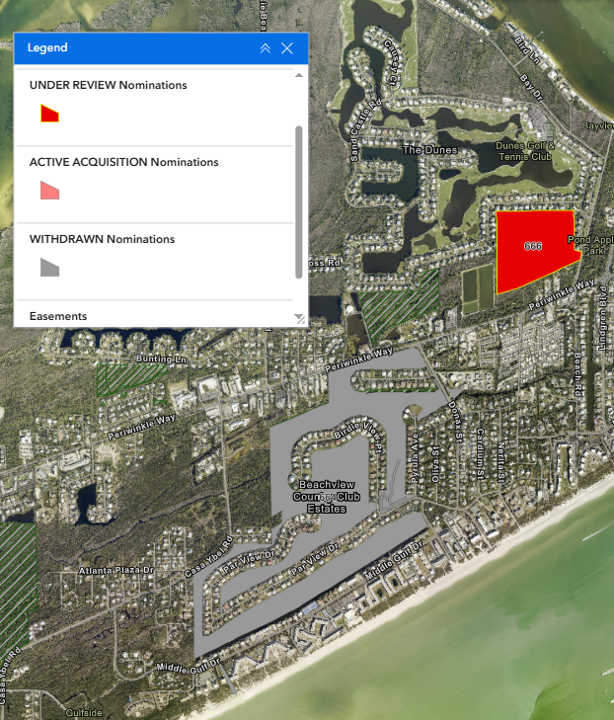The image size is (614, 720).
Task: Click The Dunes map label
Action: point(430,150)
